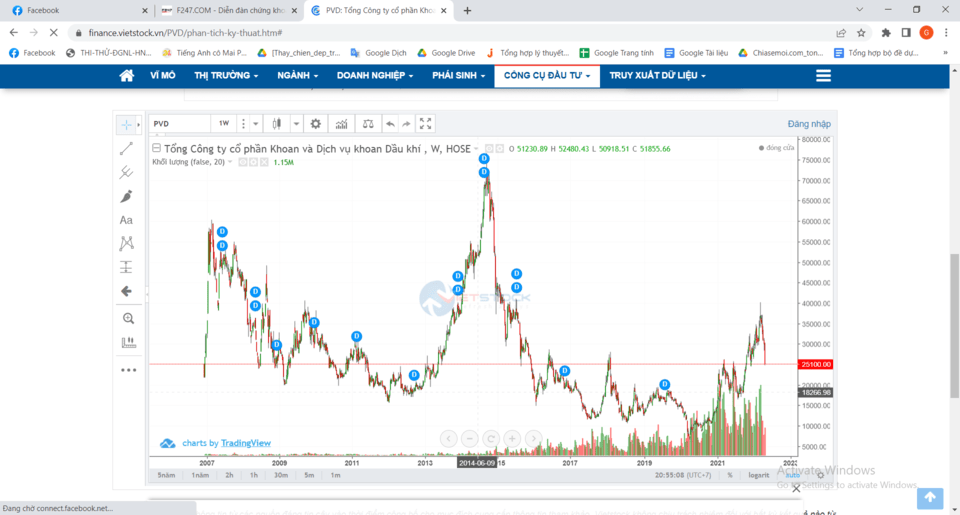Click the left arrow back icon in drawing sidebar

pyautogui.click(x=126, y=291)
